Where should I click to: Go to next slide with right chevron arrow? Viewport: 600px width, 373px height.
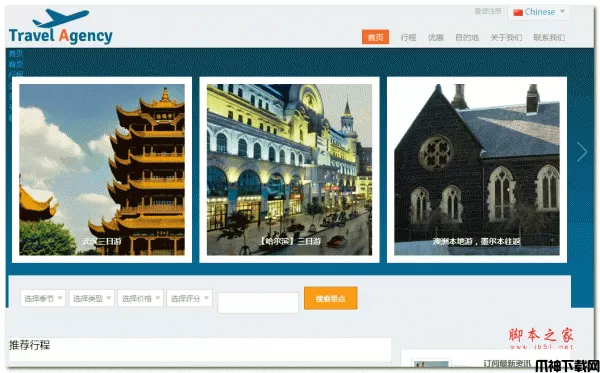582,152
